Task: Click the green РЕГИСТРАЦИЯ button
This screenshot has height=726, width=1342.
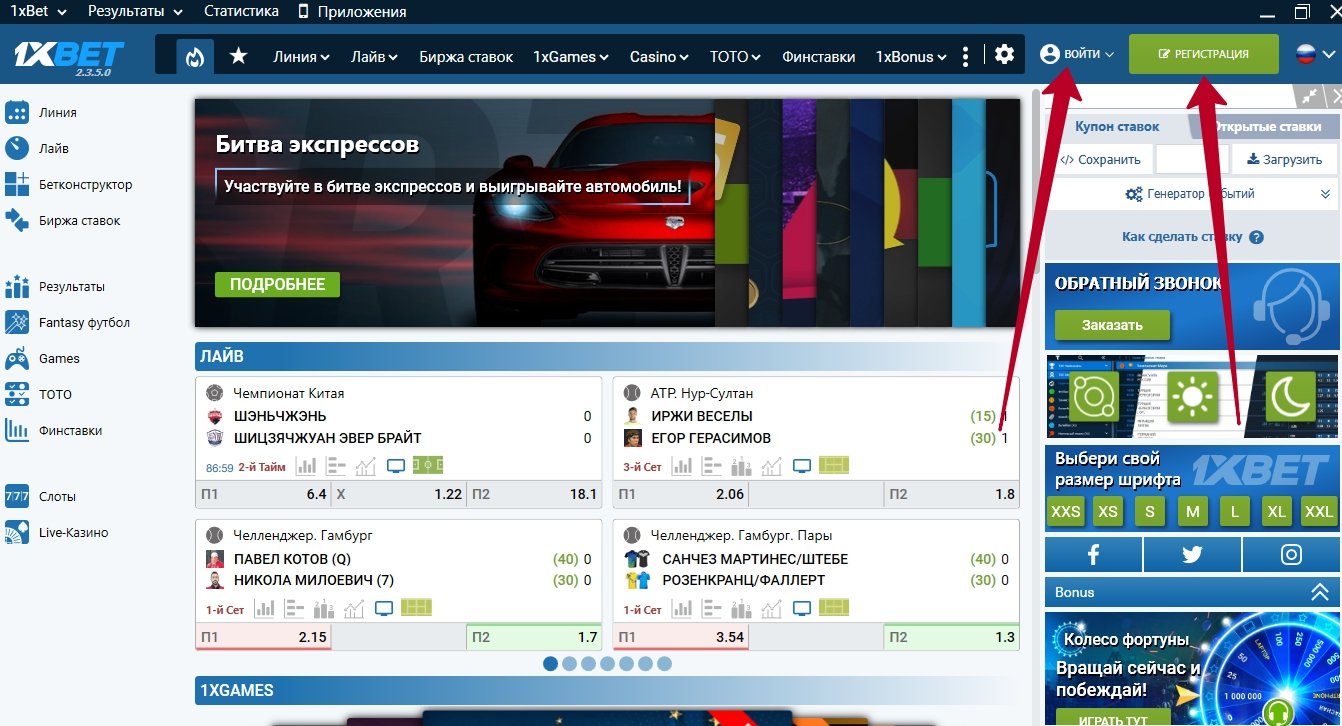Action: click(x=1203, y=54)
